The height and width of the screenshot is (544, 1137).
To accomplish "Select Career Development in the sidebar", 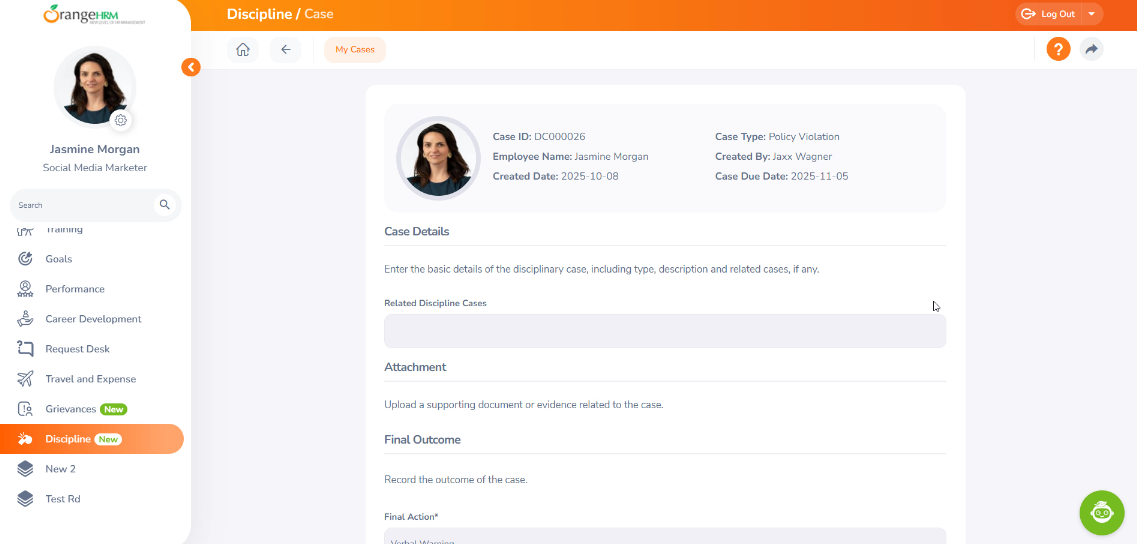I will (93, 319).
